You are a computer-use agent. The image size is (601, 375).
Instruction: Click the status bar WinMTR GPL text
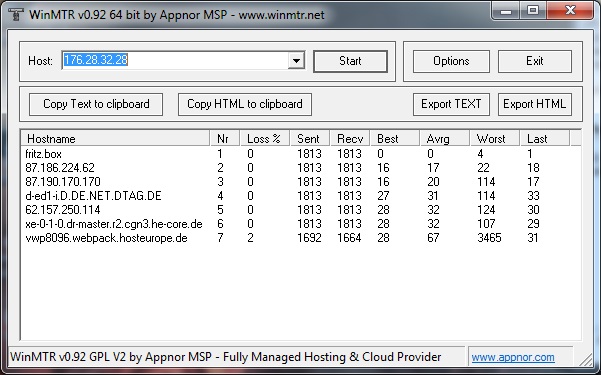click(x=225, y=357)
